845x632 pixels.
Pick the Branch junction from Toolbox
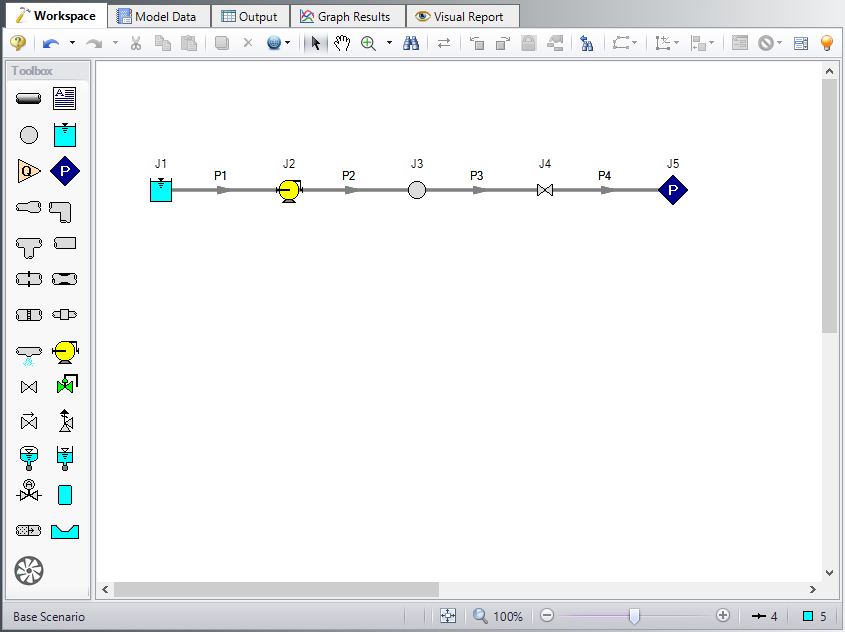click(29, 135)
